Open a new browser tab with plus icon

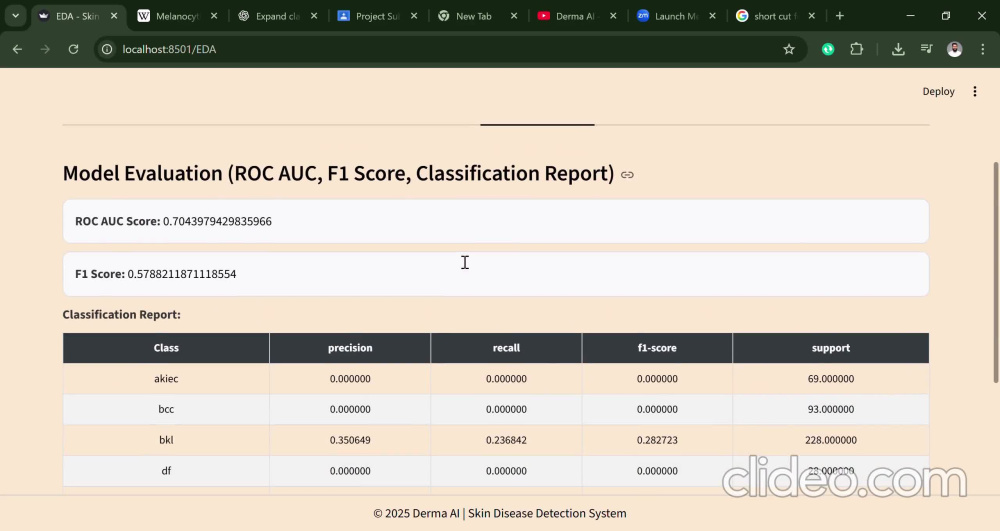(840, 16)
